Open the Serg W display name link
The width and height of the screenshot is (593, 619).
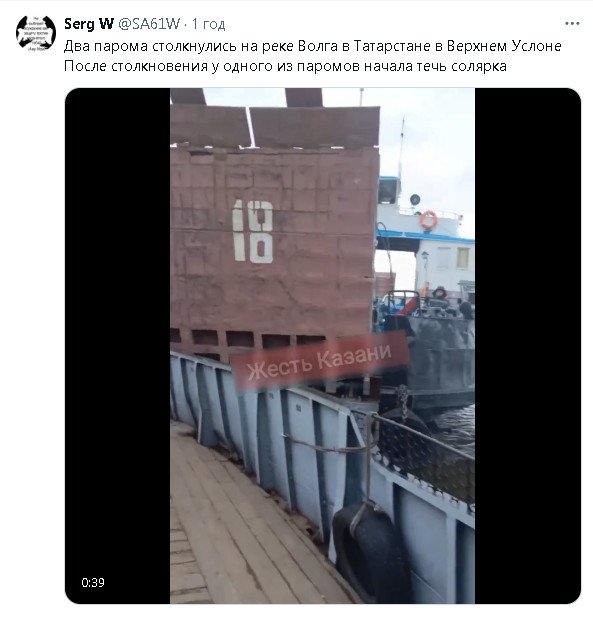(89, 24)
